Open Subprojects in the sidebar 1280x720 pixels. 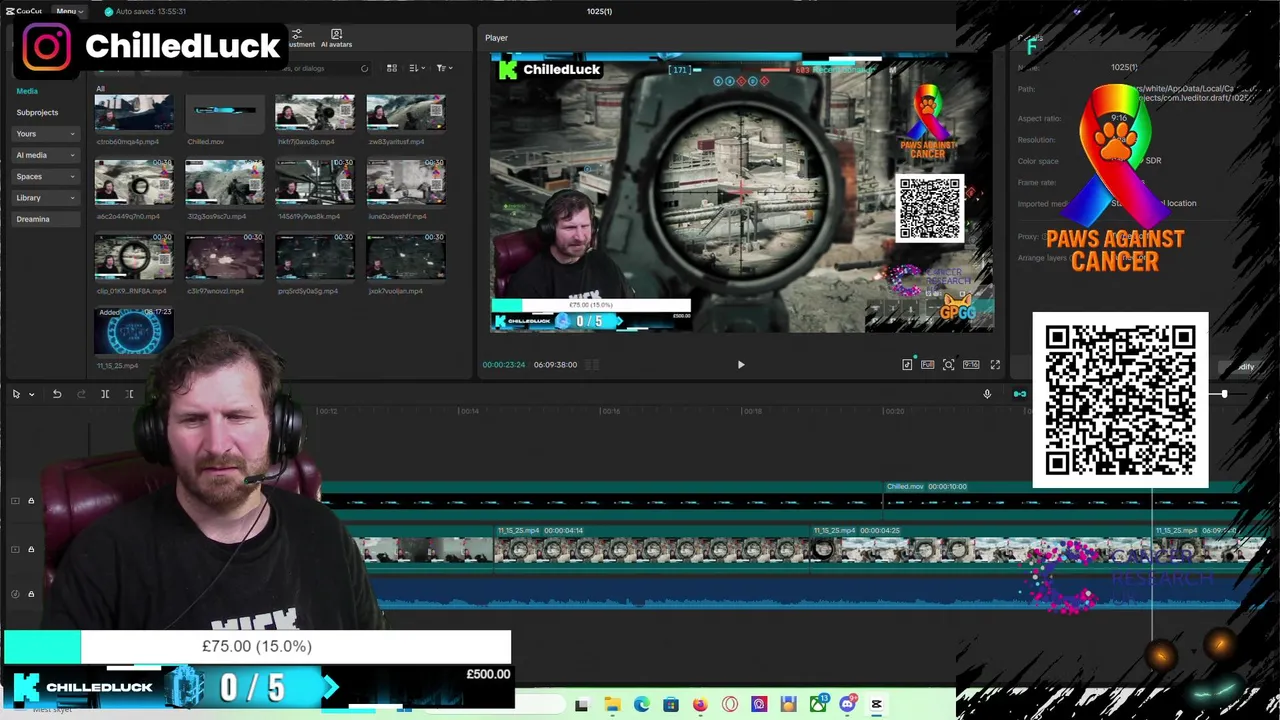coord(37,113)
